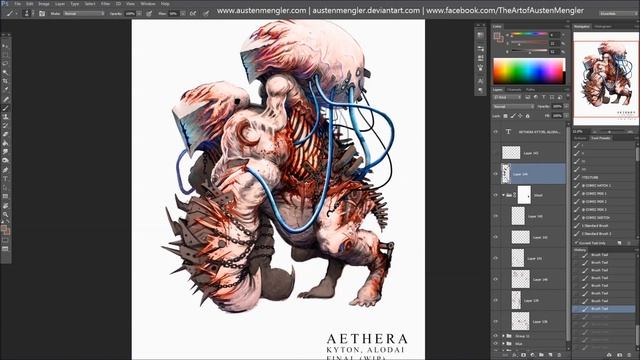Select the Lasso tool
The image size is (640, 360).
[5, 64]
